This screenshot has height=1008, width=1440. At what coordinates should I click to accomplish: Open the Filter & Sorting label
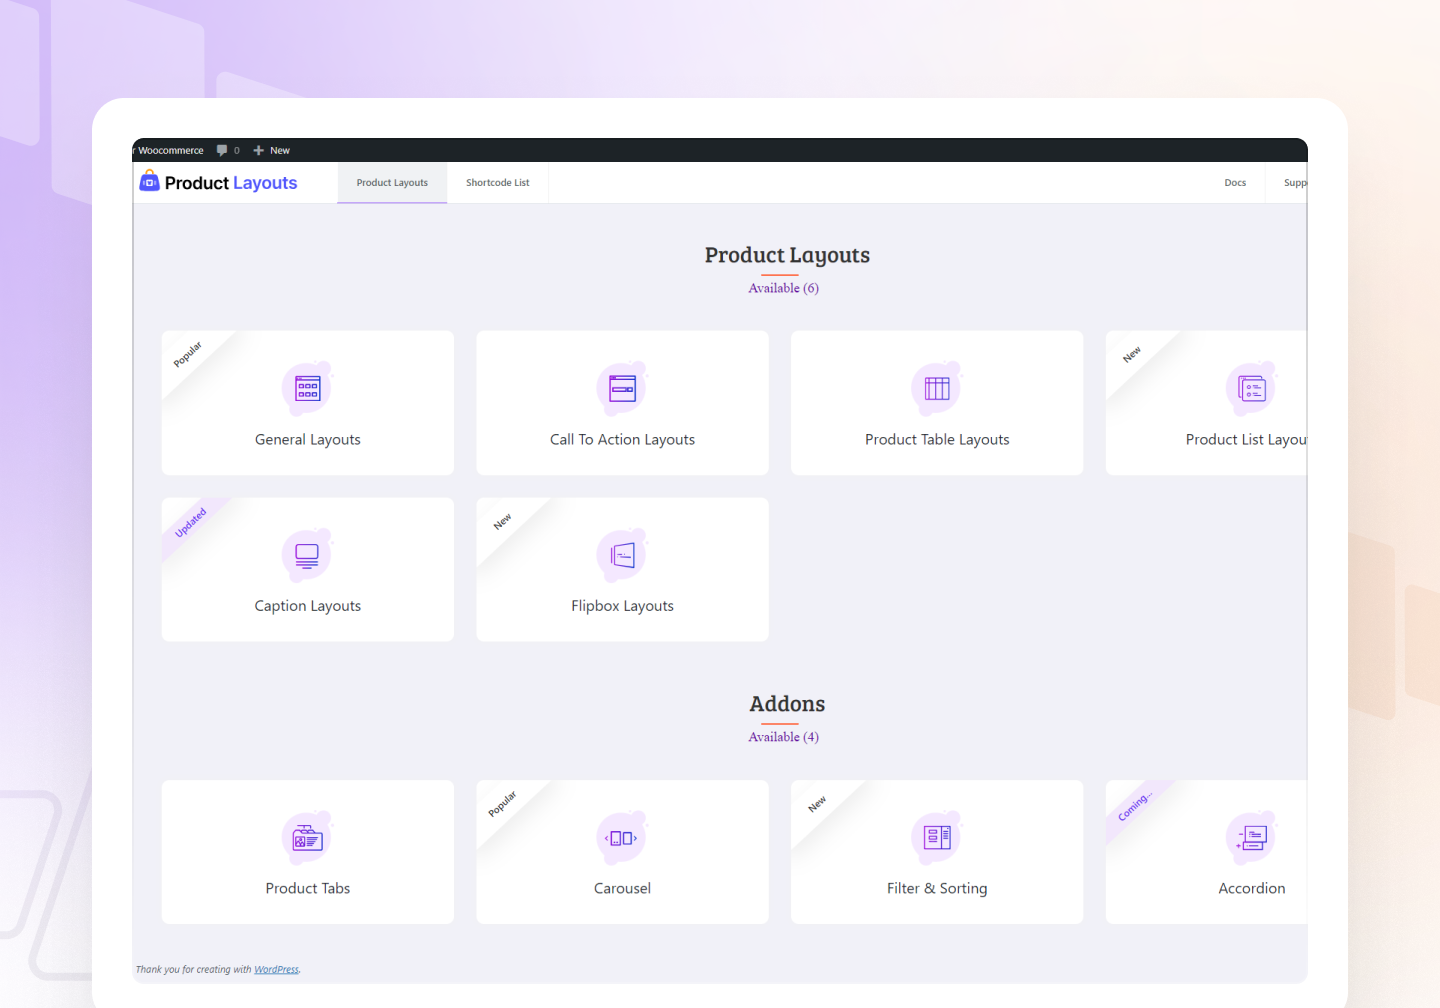[937, 888]
